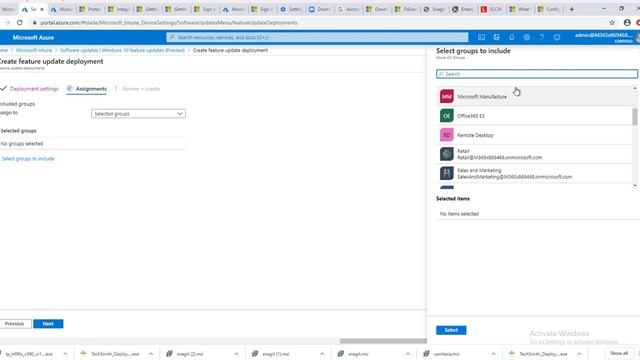The image size is (640, 360).
Task: Open directory and subscription filter icon
Action: (496, 37)
